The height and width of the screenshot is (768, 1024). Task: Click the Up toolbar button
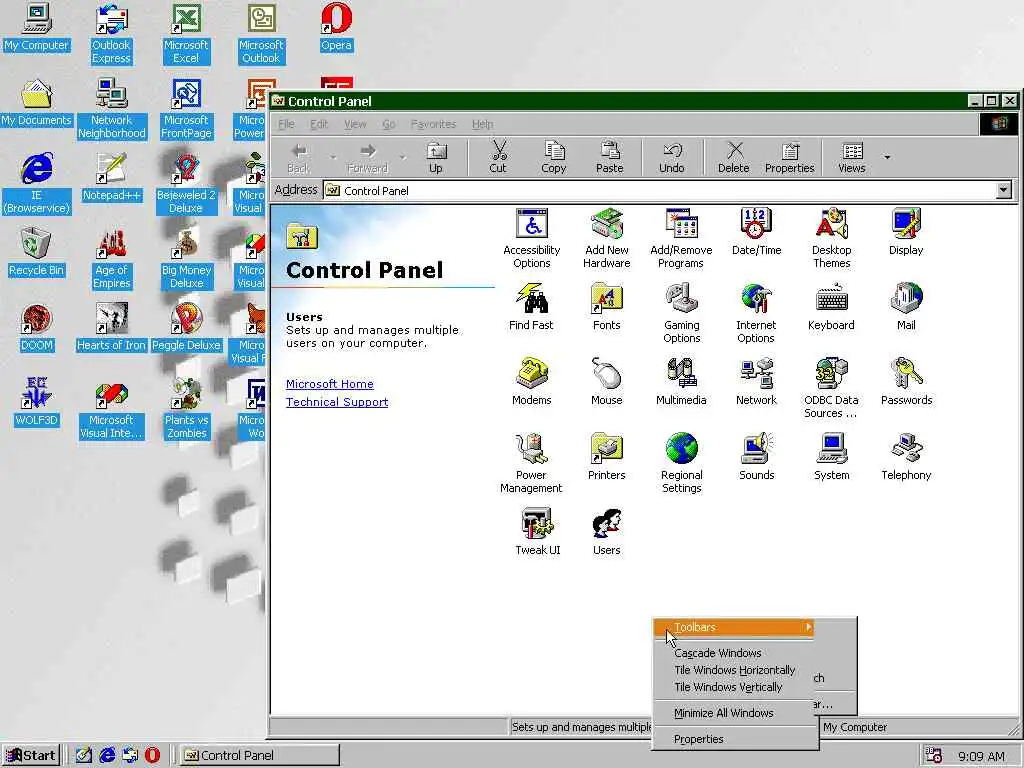[436, 158]
